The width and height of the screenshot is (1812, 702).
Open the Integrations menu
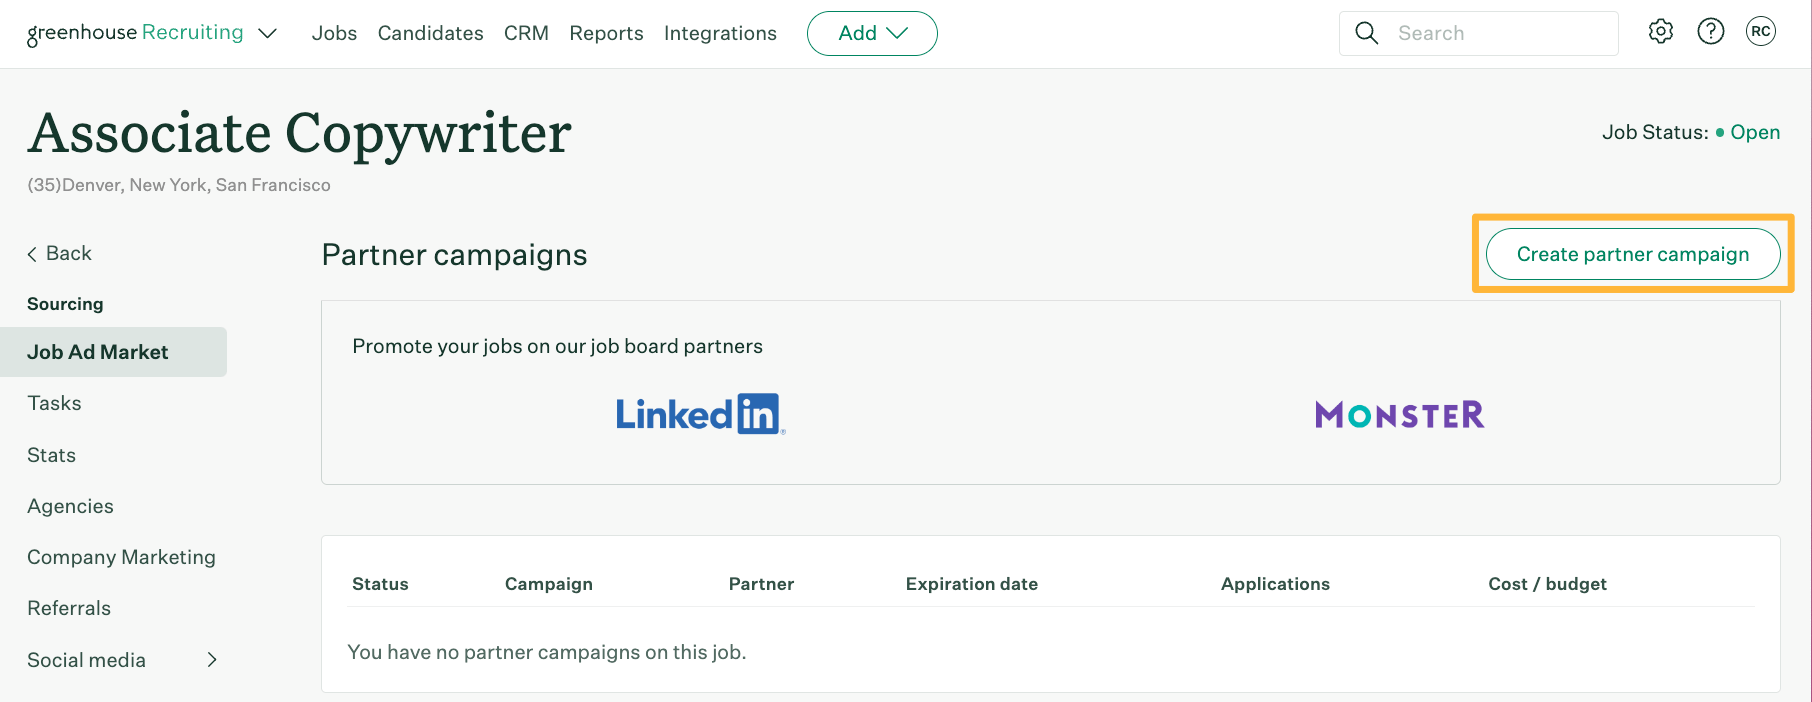point(720,33)
